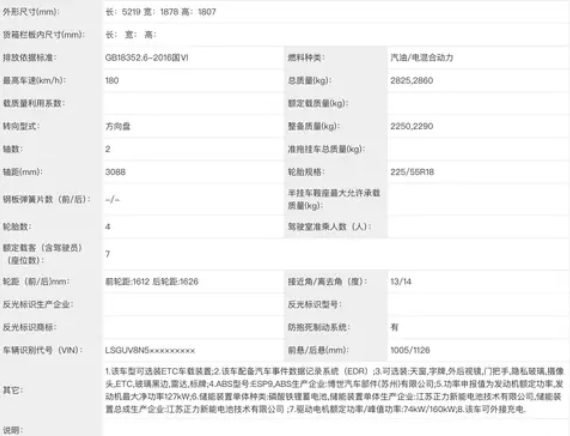The width and height of the screenshot is (570, 436).
Task: Click track value 前轮距:1612 后轮距:1626
Action: pyautogui.click(x=152, y=281)
